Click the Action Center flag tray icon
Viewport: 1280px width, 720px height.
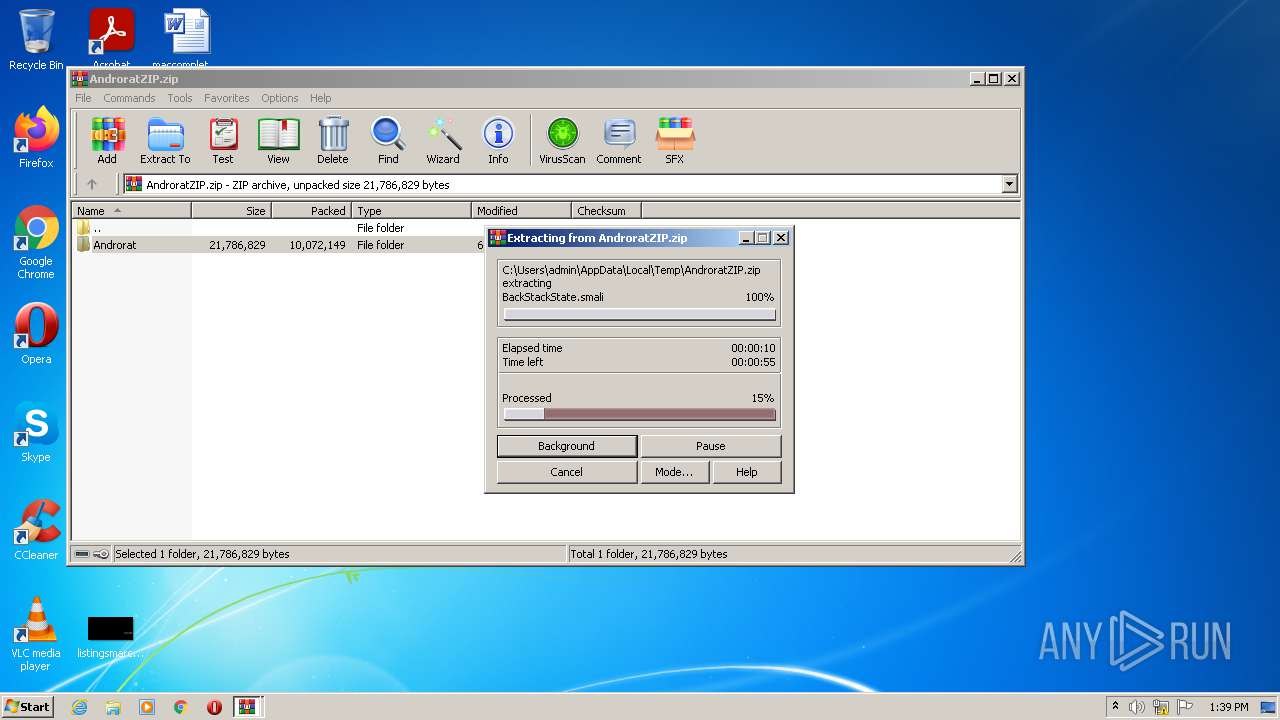[1185, 707]
